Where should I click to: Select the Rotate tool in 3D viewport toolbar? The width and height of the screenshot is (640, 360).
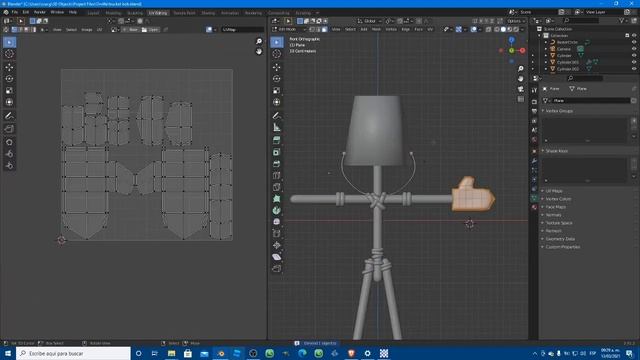pos(277,78)
